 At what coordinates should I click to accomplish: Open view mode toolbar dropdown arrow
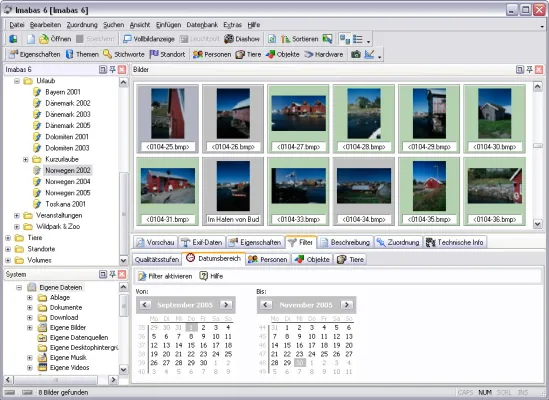(368, 41)
